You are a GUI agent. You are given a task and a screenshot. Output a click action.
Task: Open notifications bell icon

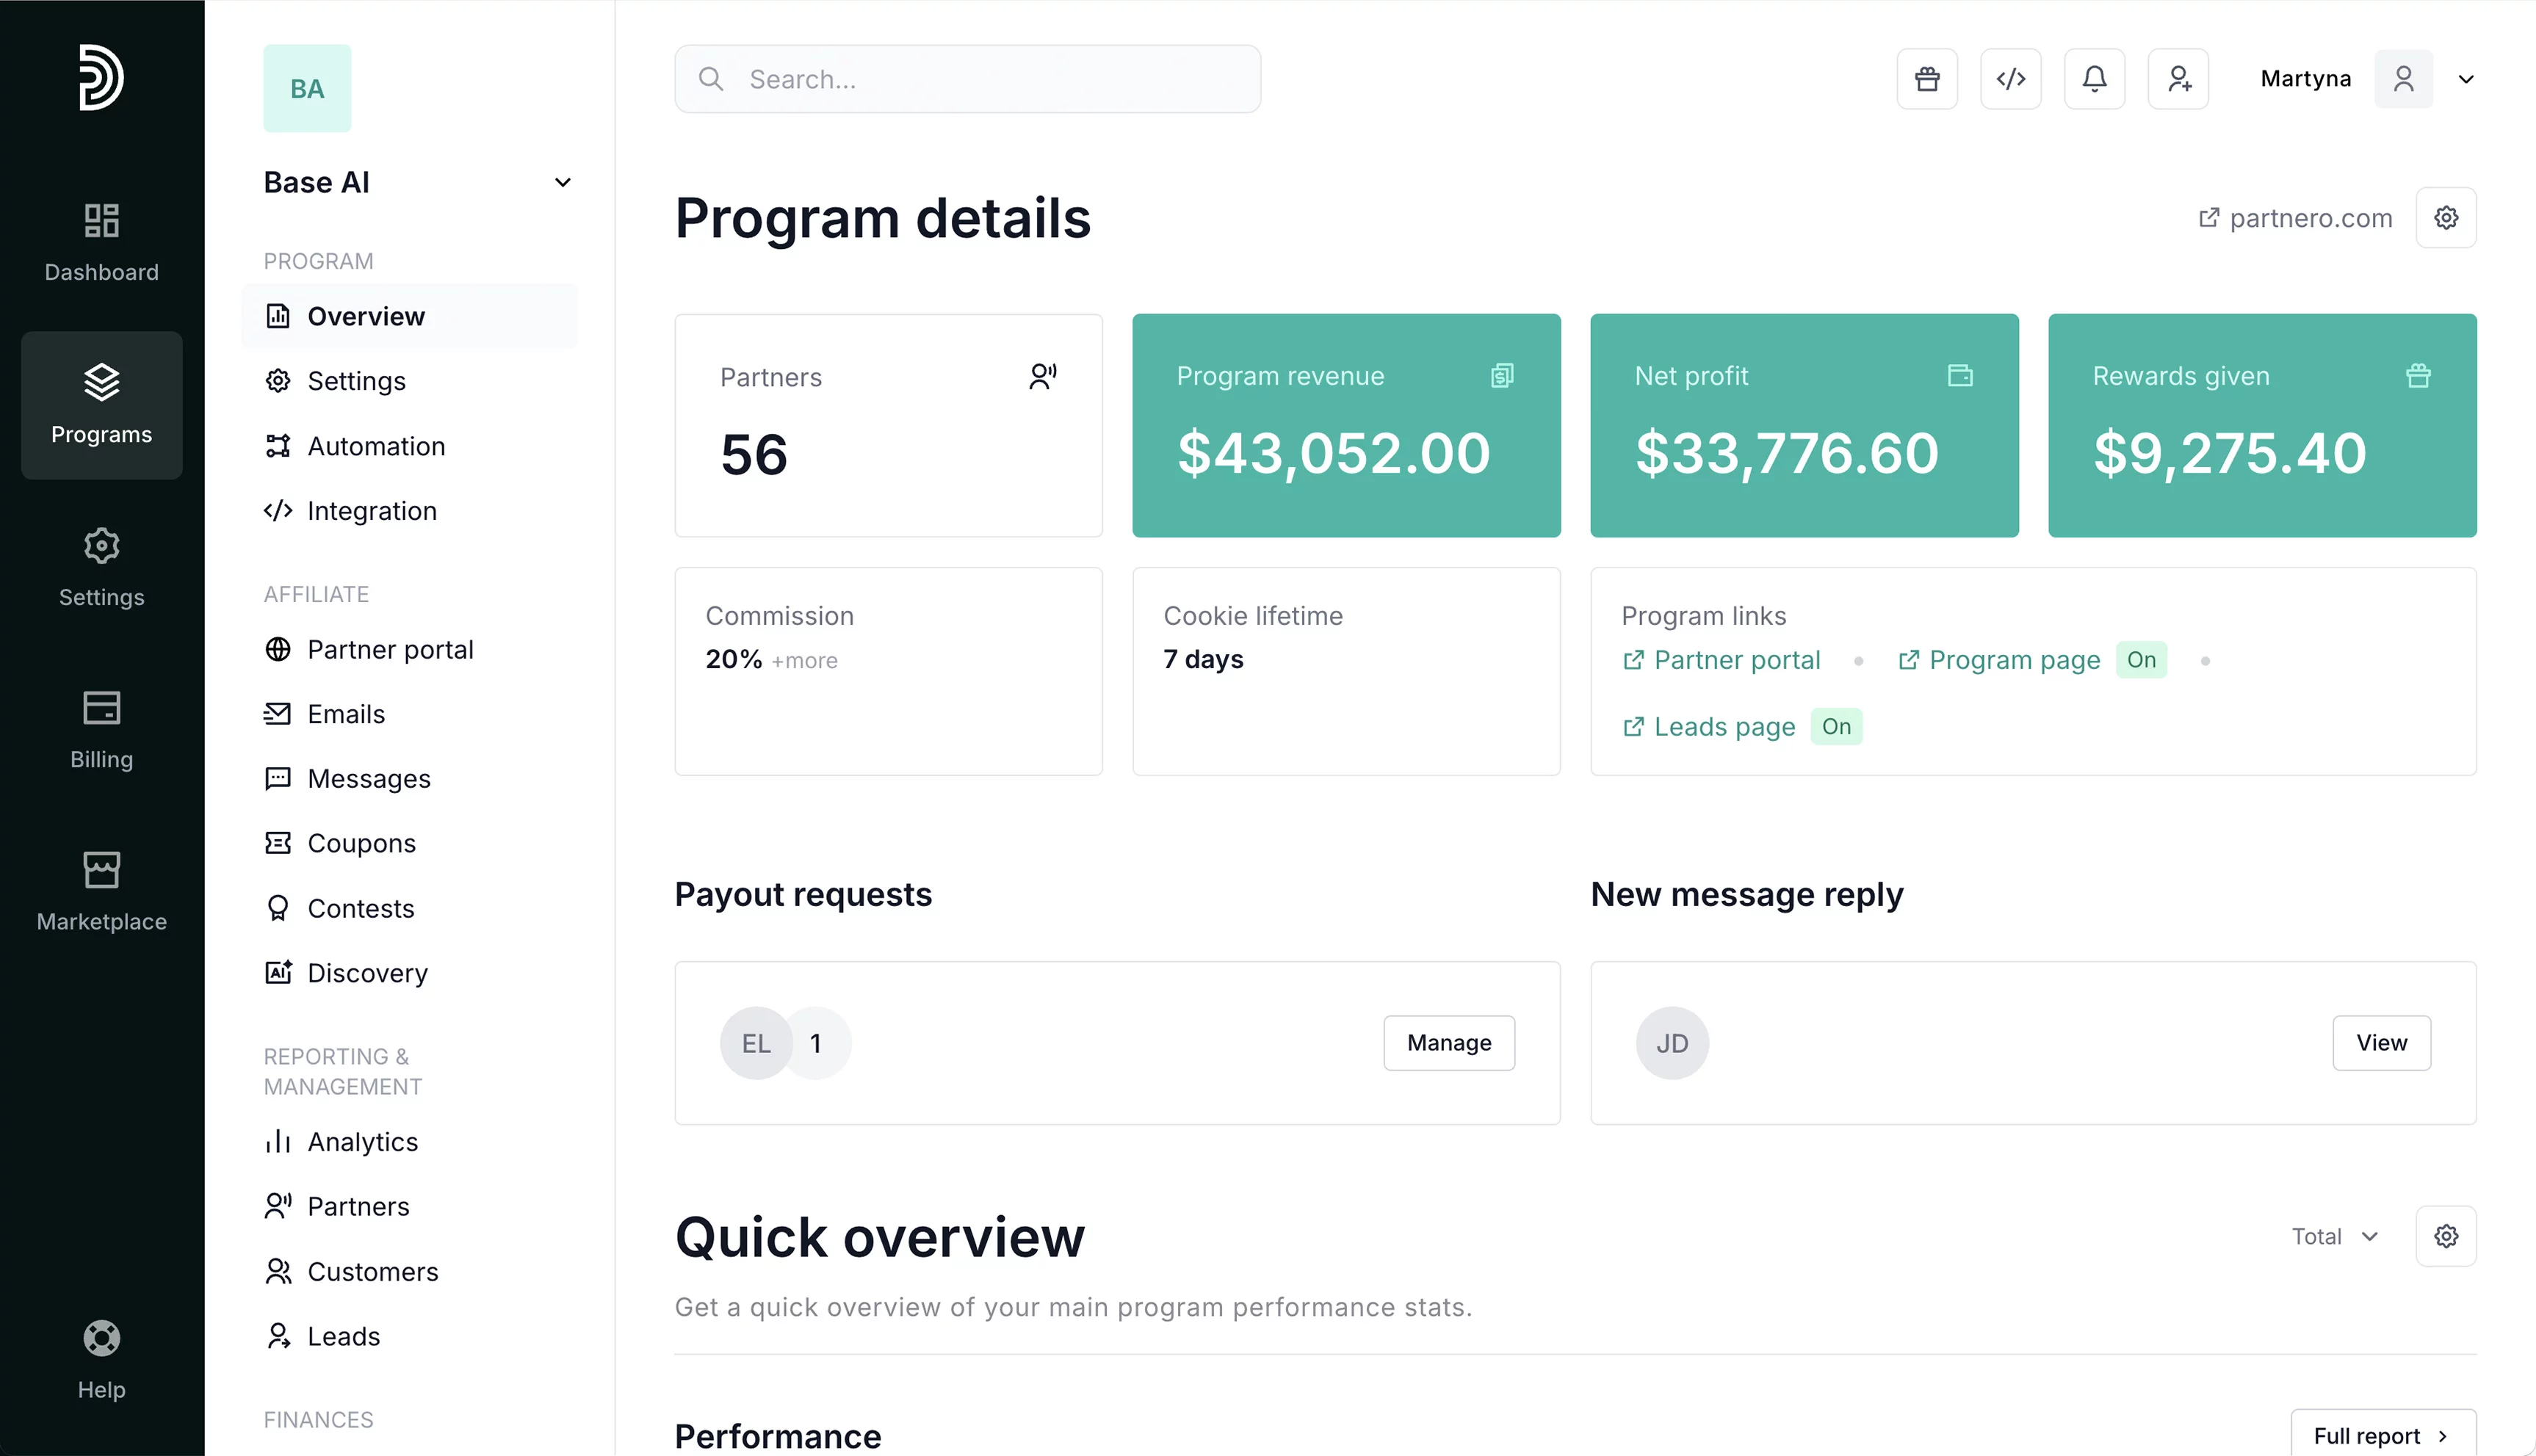(2094, 79)
